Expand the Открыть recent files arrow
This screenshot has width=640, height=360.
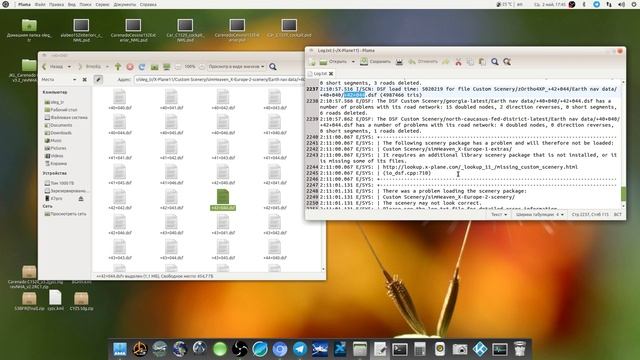tap(353, 62)
